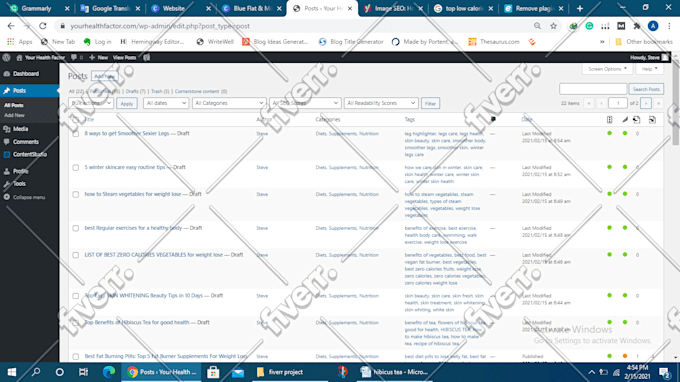Open Task View on the taskbar
The image size is (680, 382).
tap(83, 372)
